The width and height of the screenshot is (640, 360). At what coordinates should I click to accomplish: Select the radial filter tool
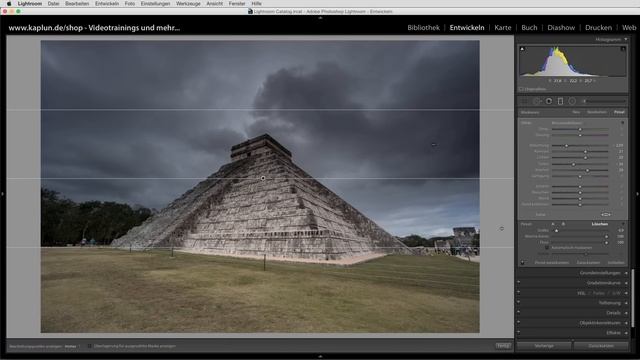click(572, 101)
